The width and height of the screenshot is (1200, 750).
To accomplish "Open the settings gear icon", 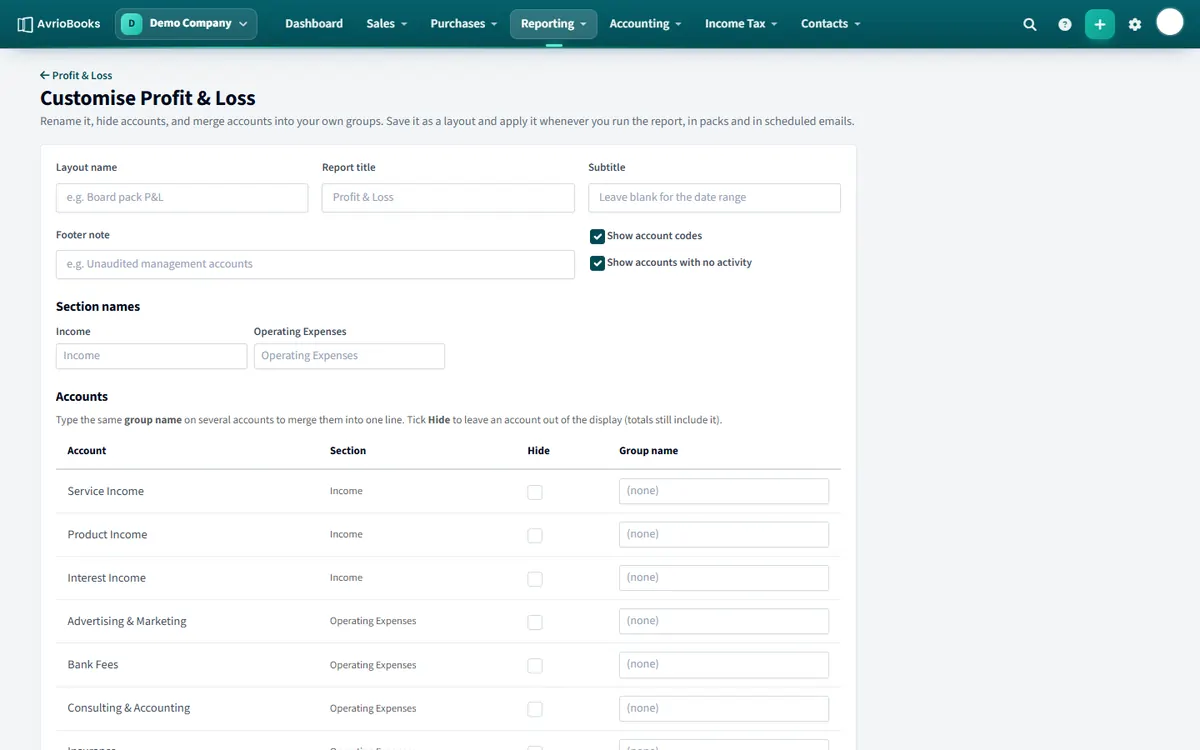I will pyautogui.click(x=1135, y=24).
